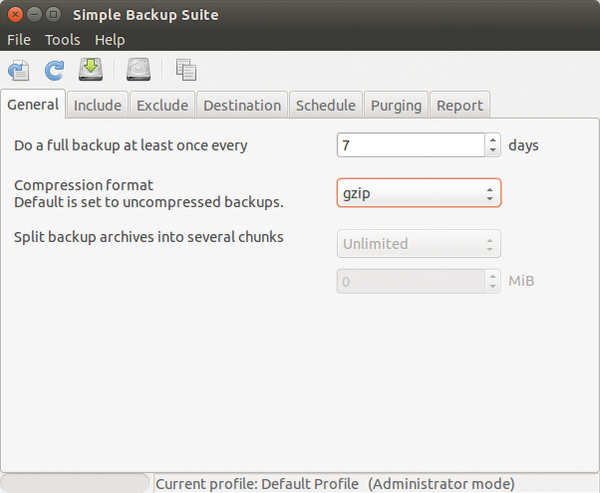Switch to the Include tab
Image resolution: width=600 pixels, height=493 pixels.
(98, 105)
